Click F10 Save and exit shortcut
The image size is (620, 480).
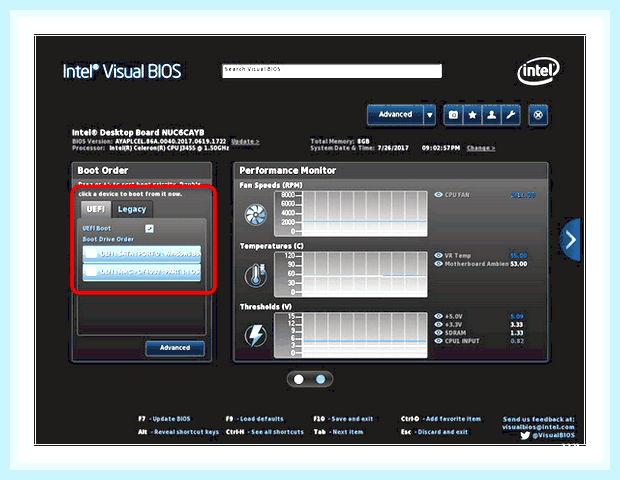point(343,419)
